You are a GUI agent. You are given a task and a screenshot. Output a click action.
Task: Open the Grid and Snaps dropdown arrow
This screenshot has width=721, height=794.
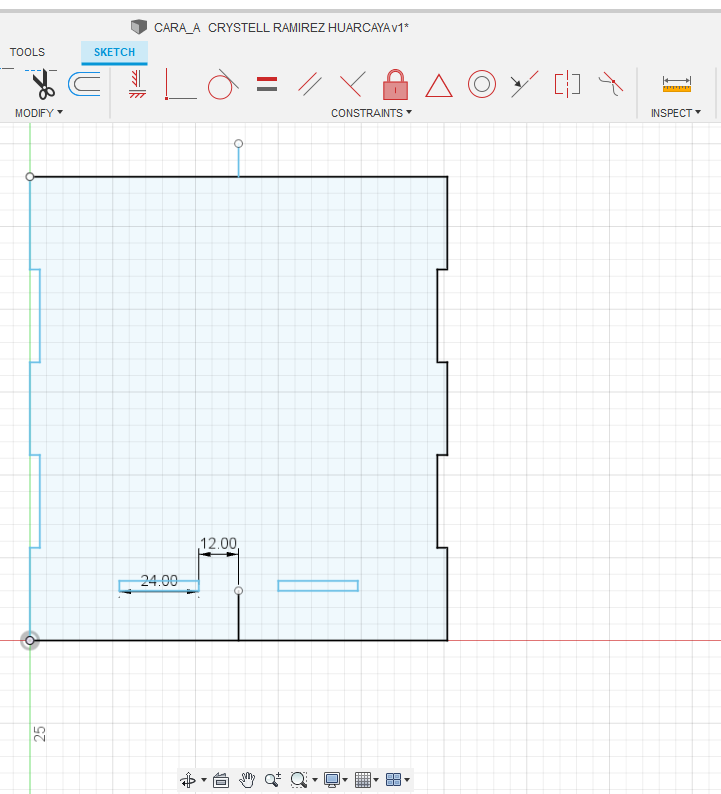[x=376, y=780]
